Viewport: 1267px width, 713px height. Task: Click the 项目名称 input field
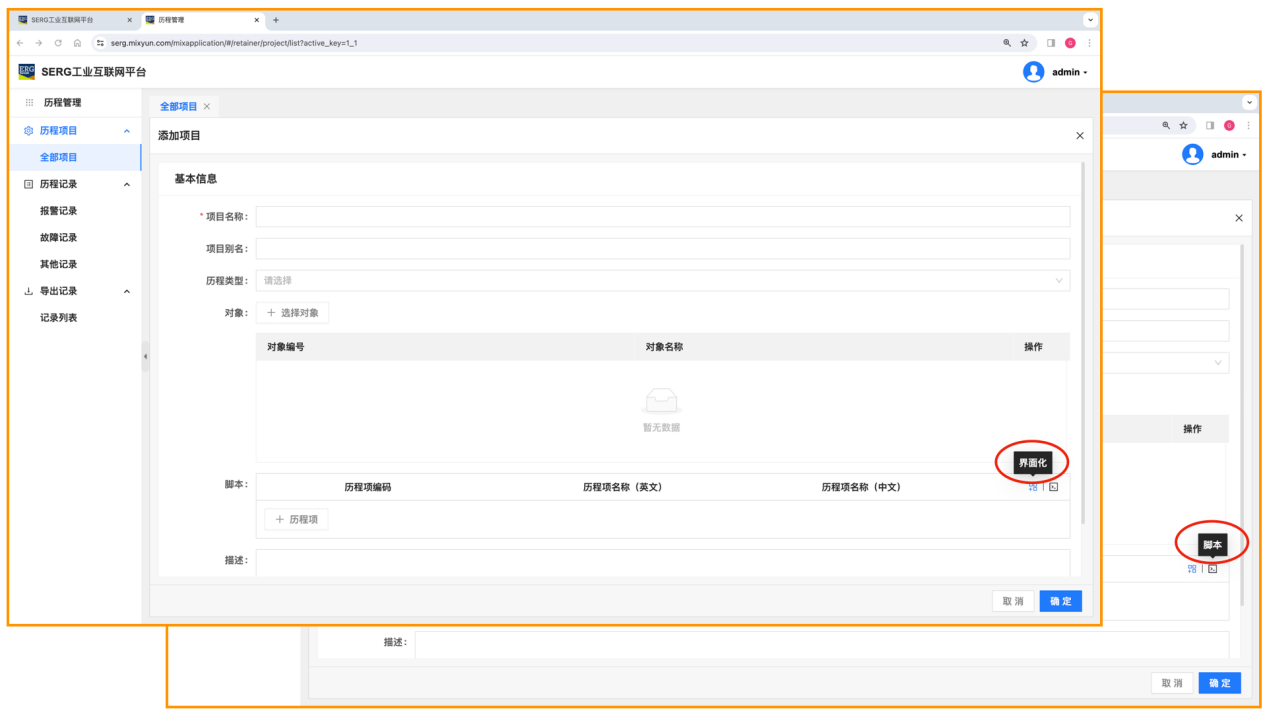click(x=662, y=217)
